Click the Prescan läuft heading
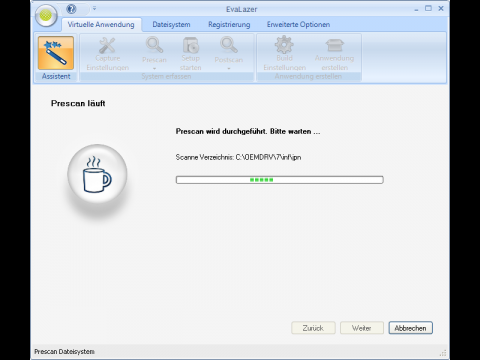The image size is (480, 360). tap(78, 103)
